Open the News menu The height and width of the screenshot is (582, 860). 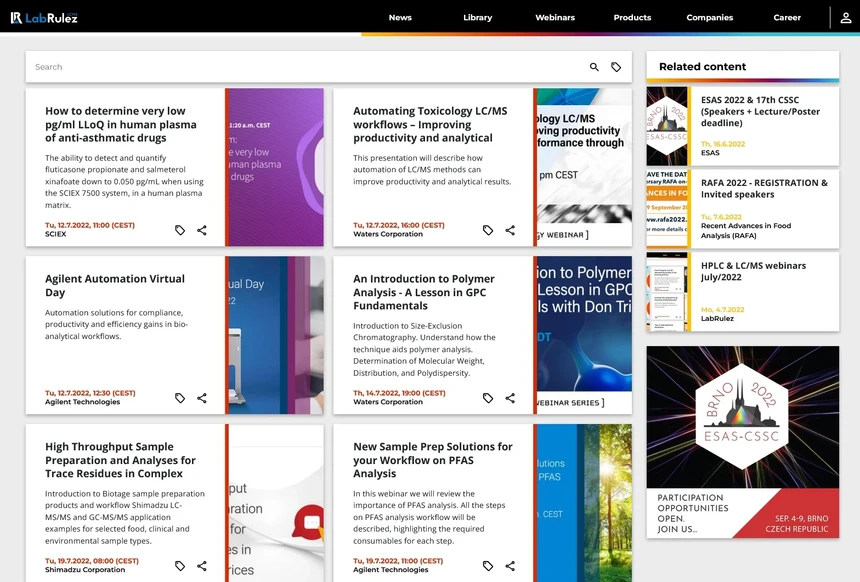tap(400, 18)
